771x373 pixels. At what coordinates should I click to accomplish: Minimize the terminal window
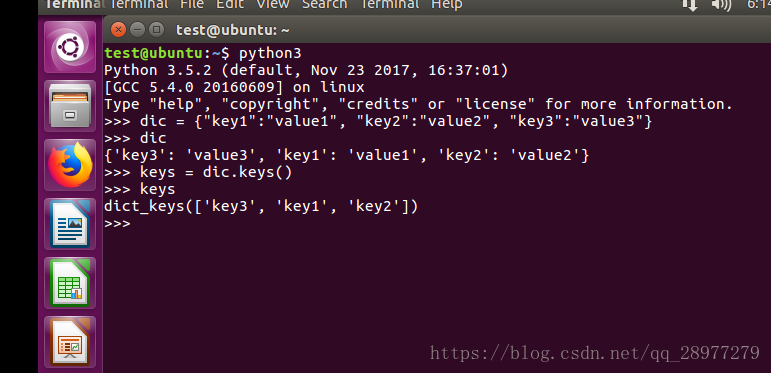[137, 30]
